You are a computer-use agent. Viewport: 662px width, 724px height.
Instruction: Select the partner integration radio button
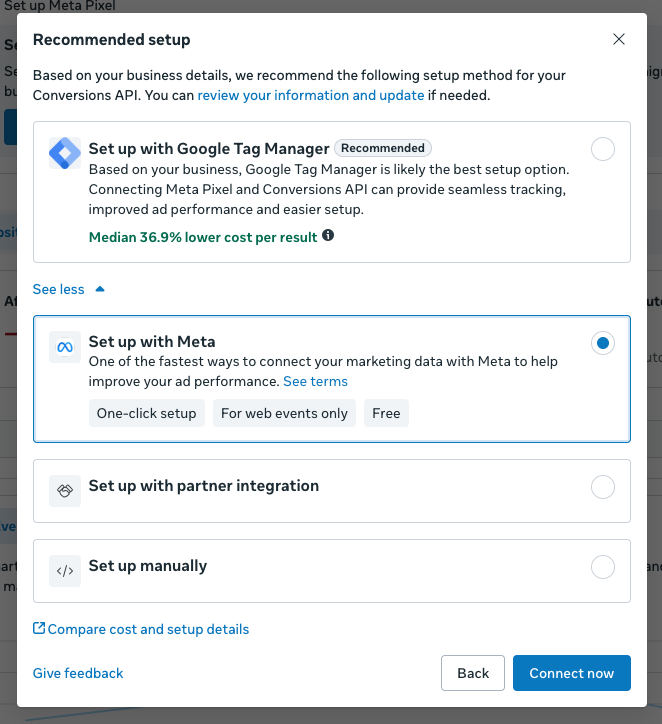click(x=602, y=487)
